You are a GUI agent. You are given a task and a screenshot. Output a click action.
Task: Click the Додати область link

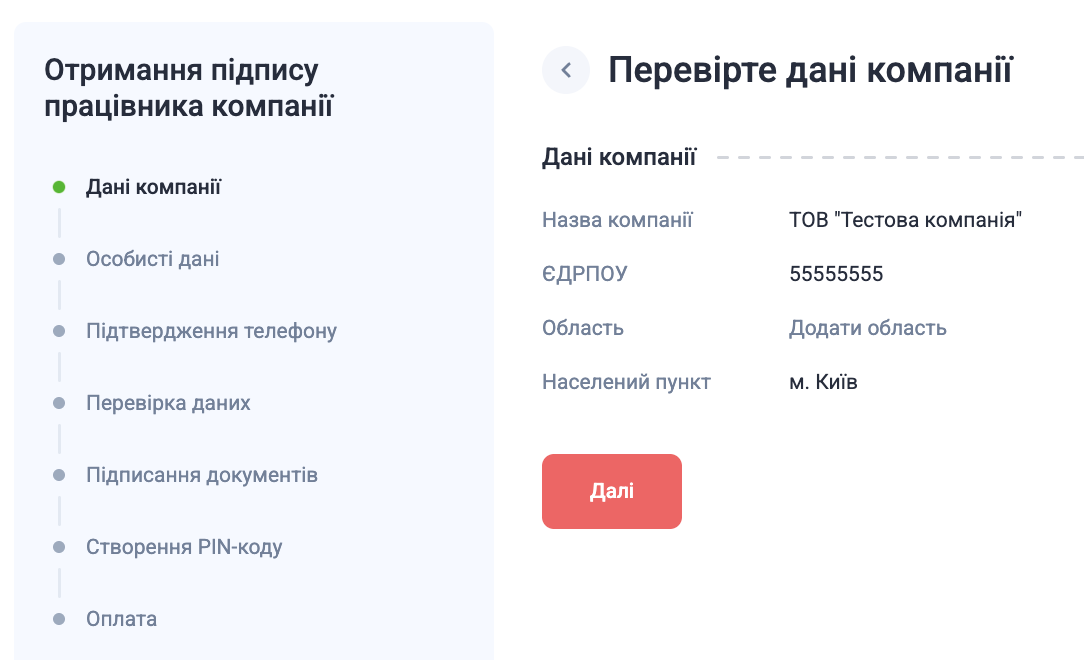point(867,328)
